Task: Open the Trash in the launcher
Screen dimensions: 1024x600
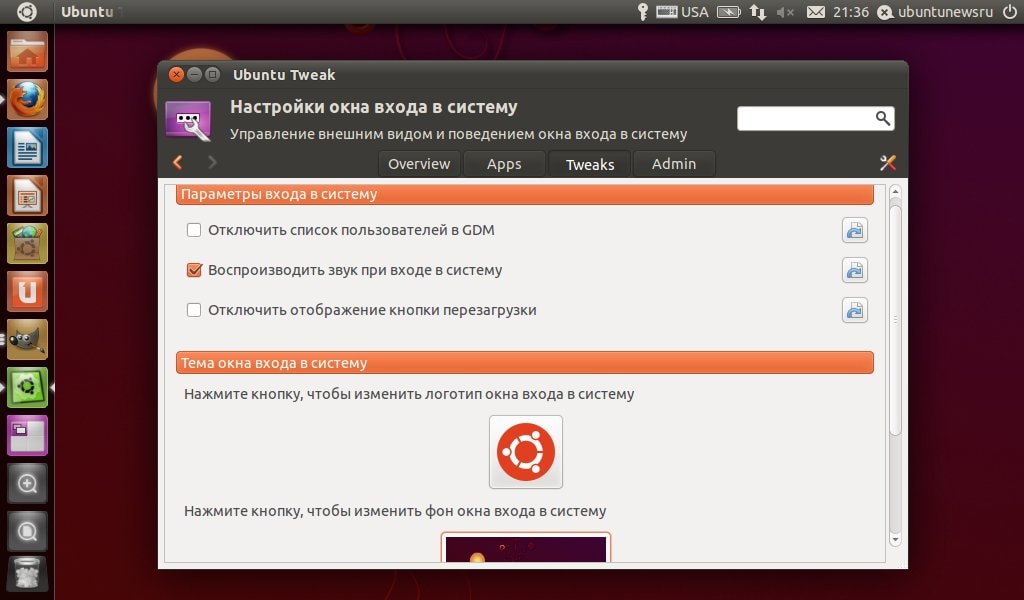Action: pyautogui.click(x=27, y=574)
